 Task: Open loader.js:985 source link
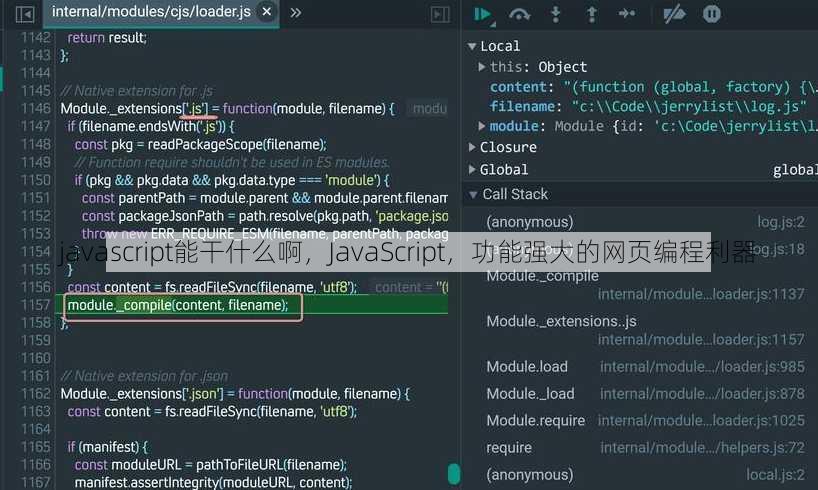(702, 367)
